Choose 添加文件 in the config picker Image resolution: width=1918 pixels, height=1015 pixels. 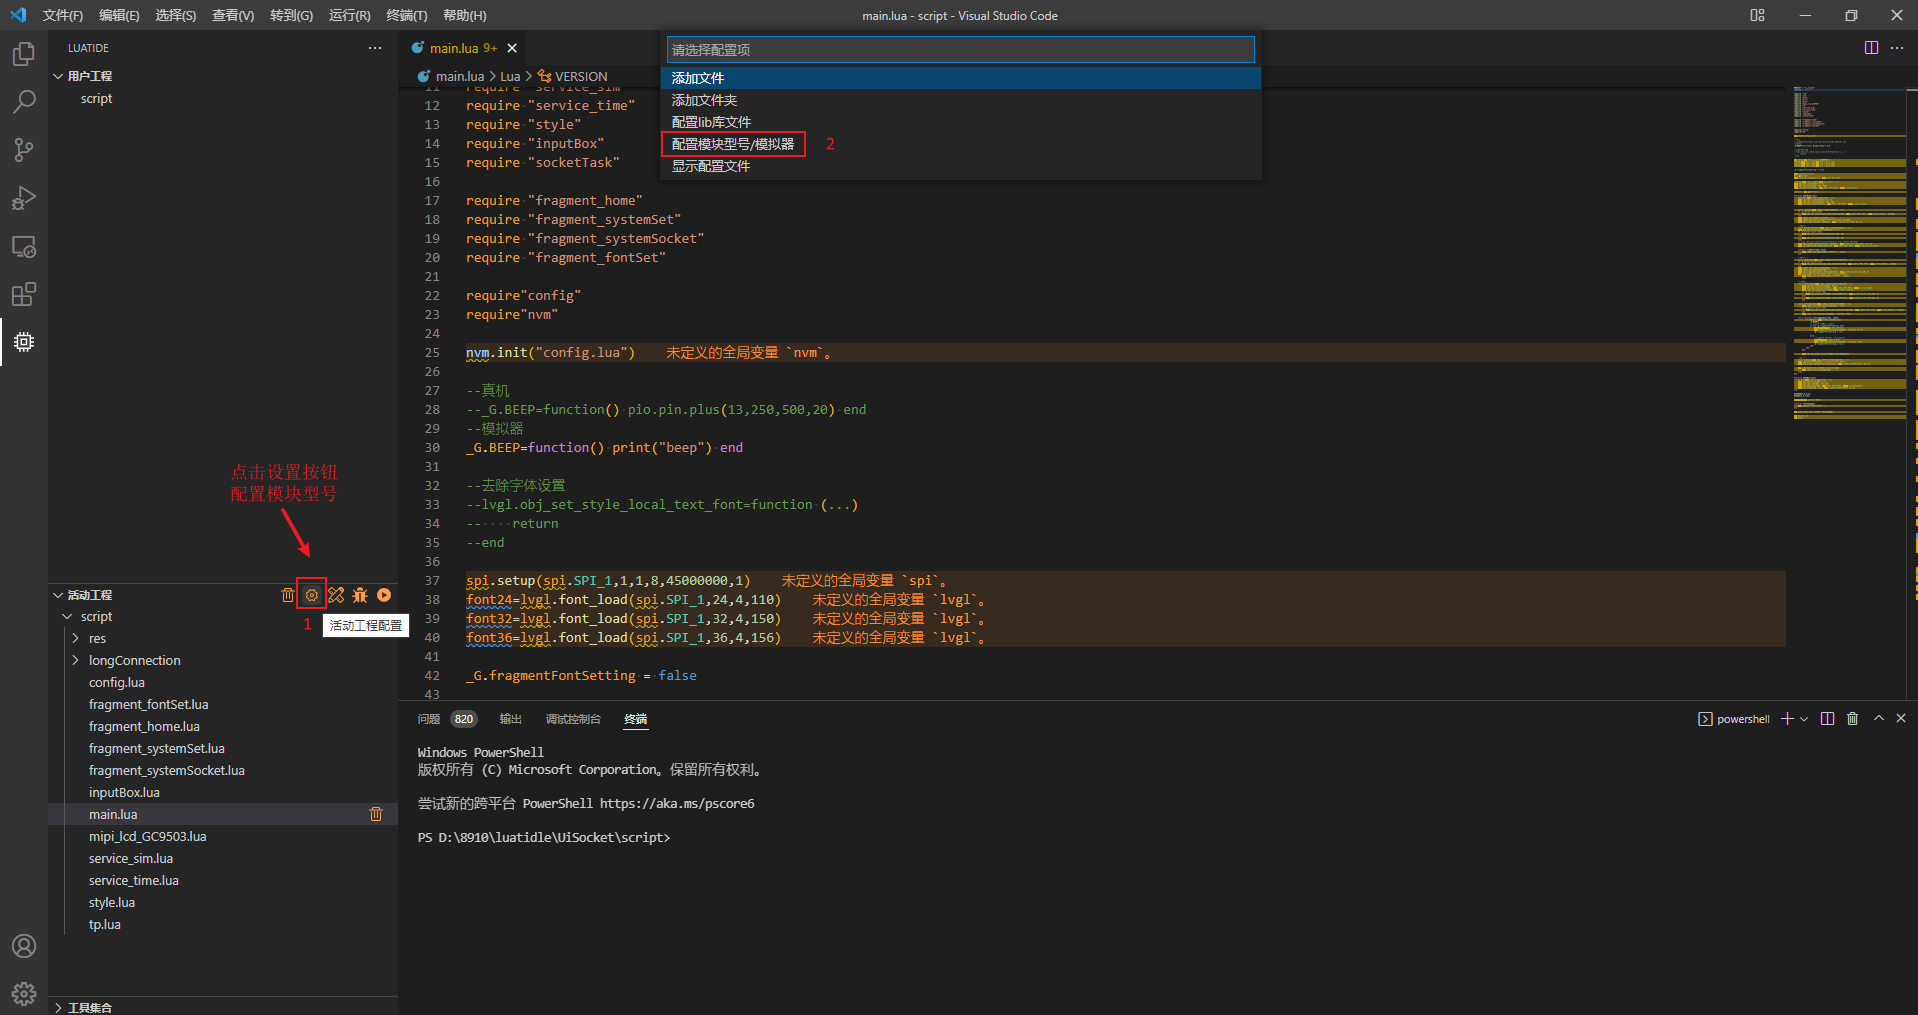pyautogui.click(x=960, y=78)
